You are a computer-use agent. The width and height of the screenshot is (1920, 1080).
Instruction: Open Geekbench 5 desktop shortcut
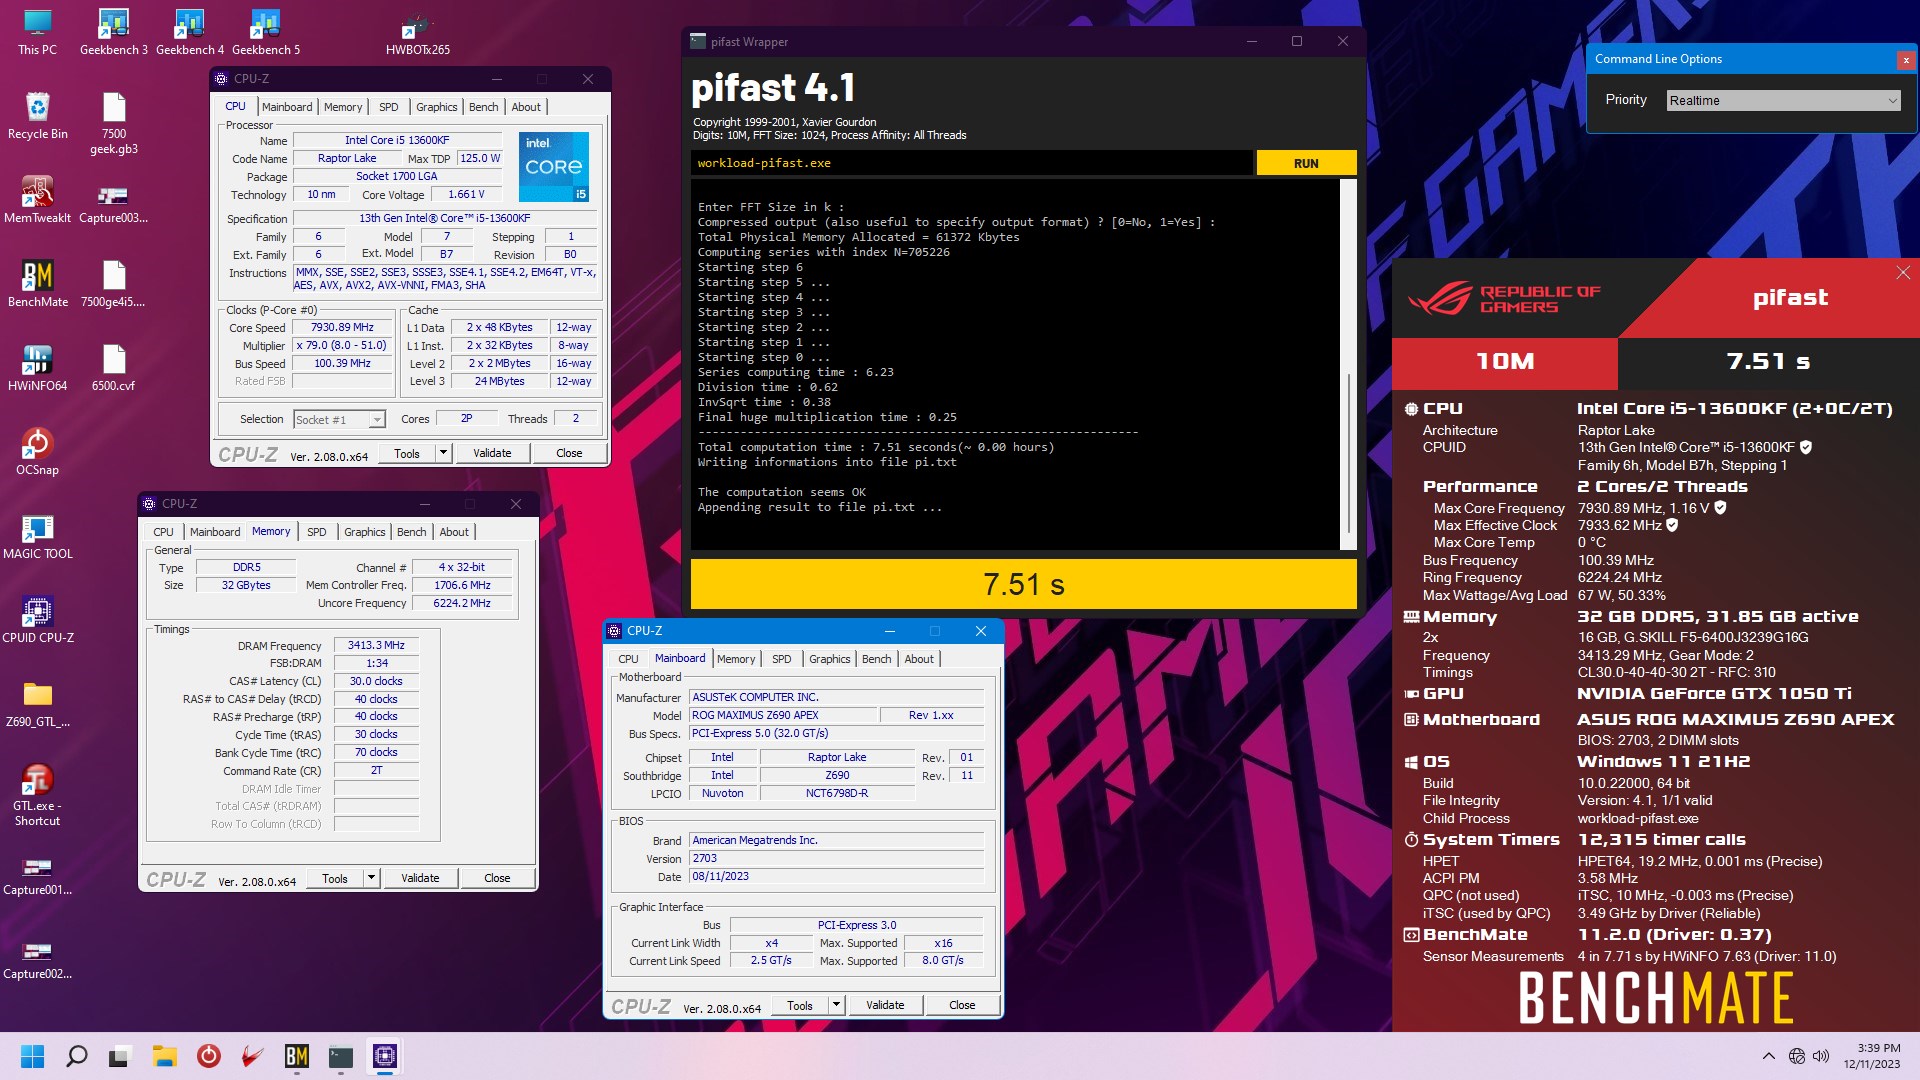(x=266, y=32)
